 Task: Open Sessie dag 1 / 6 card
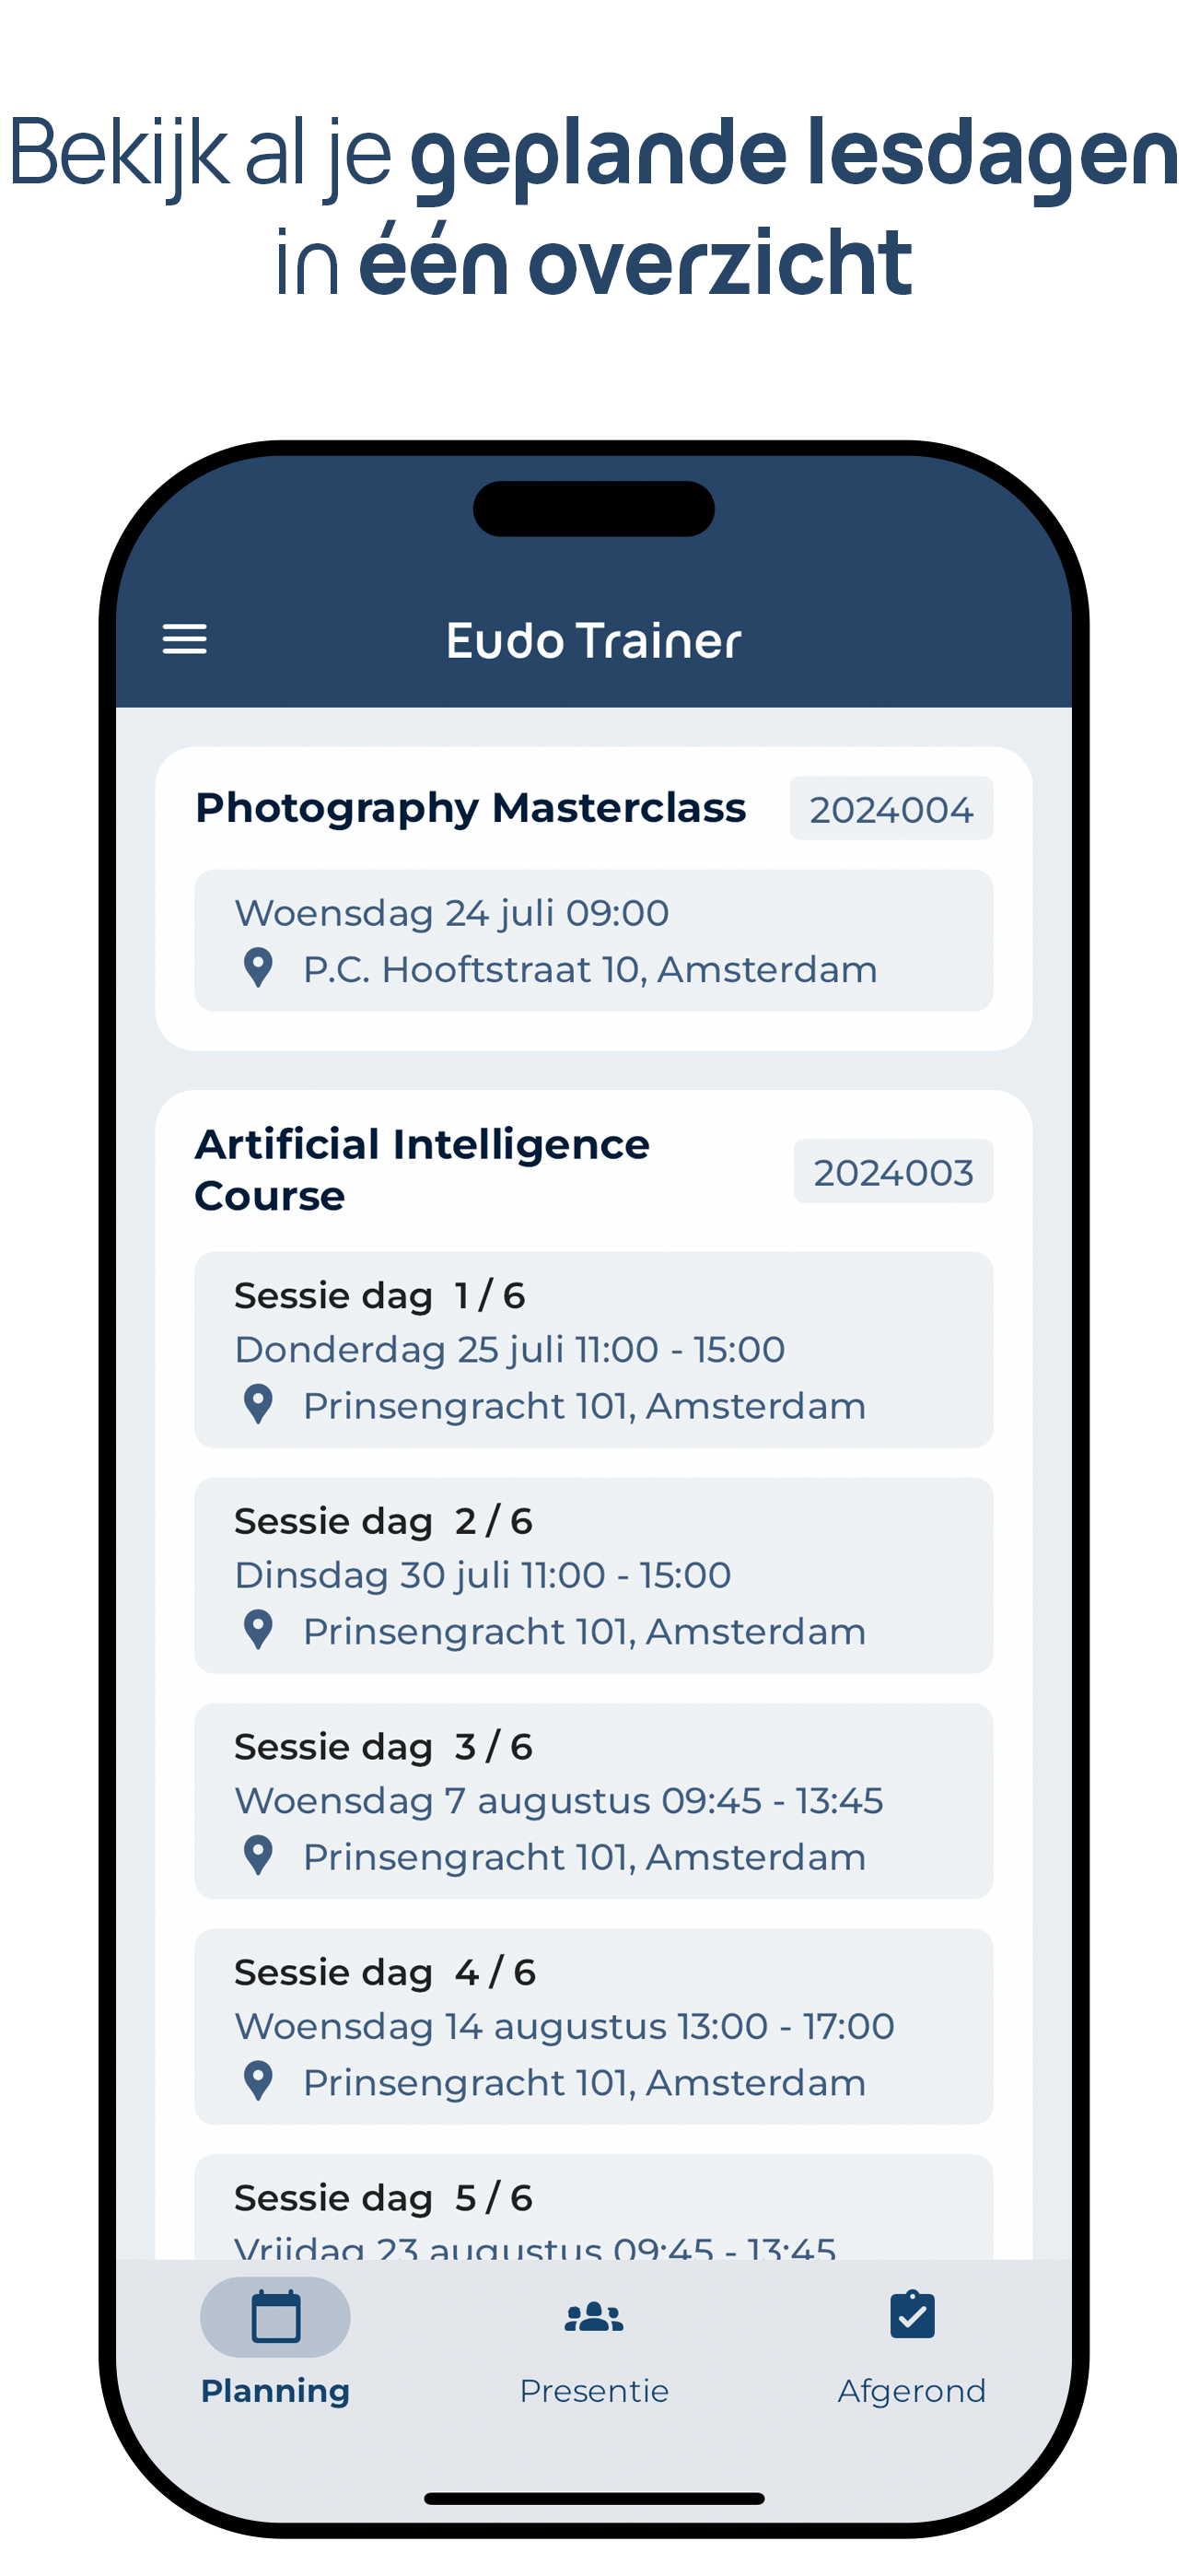(x=593, y=1349)
